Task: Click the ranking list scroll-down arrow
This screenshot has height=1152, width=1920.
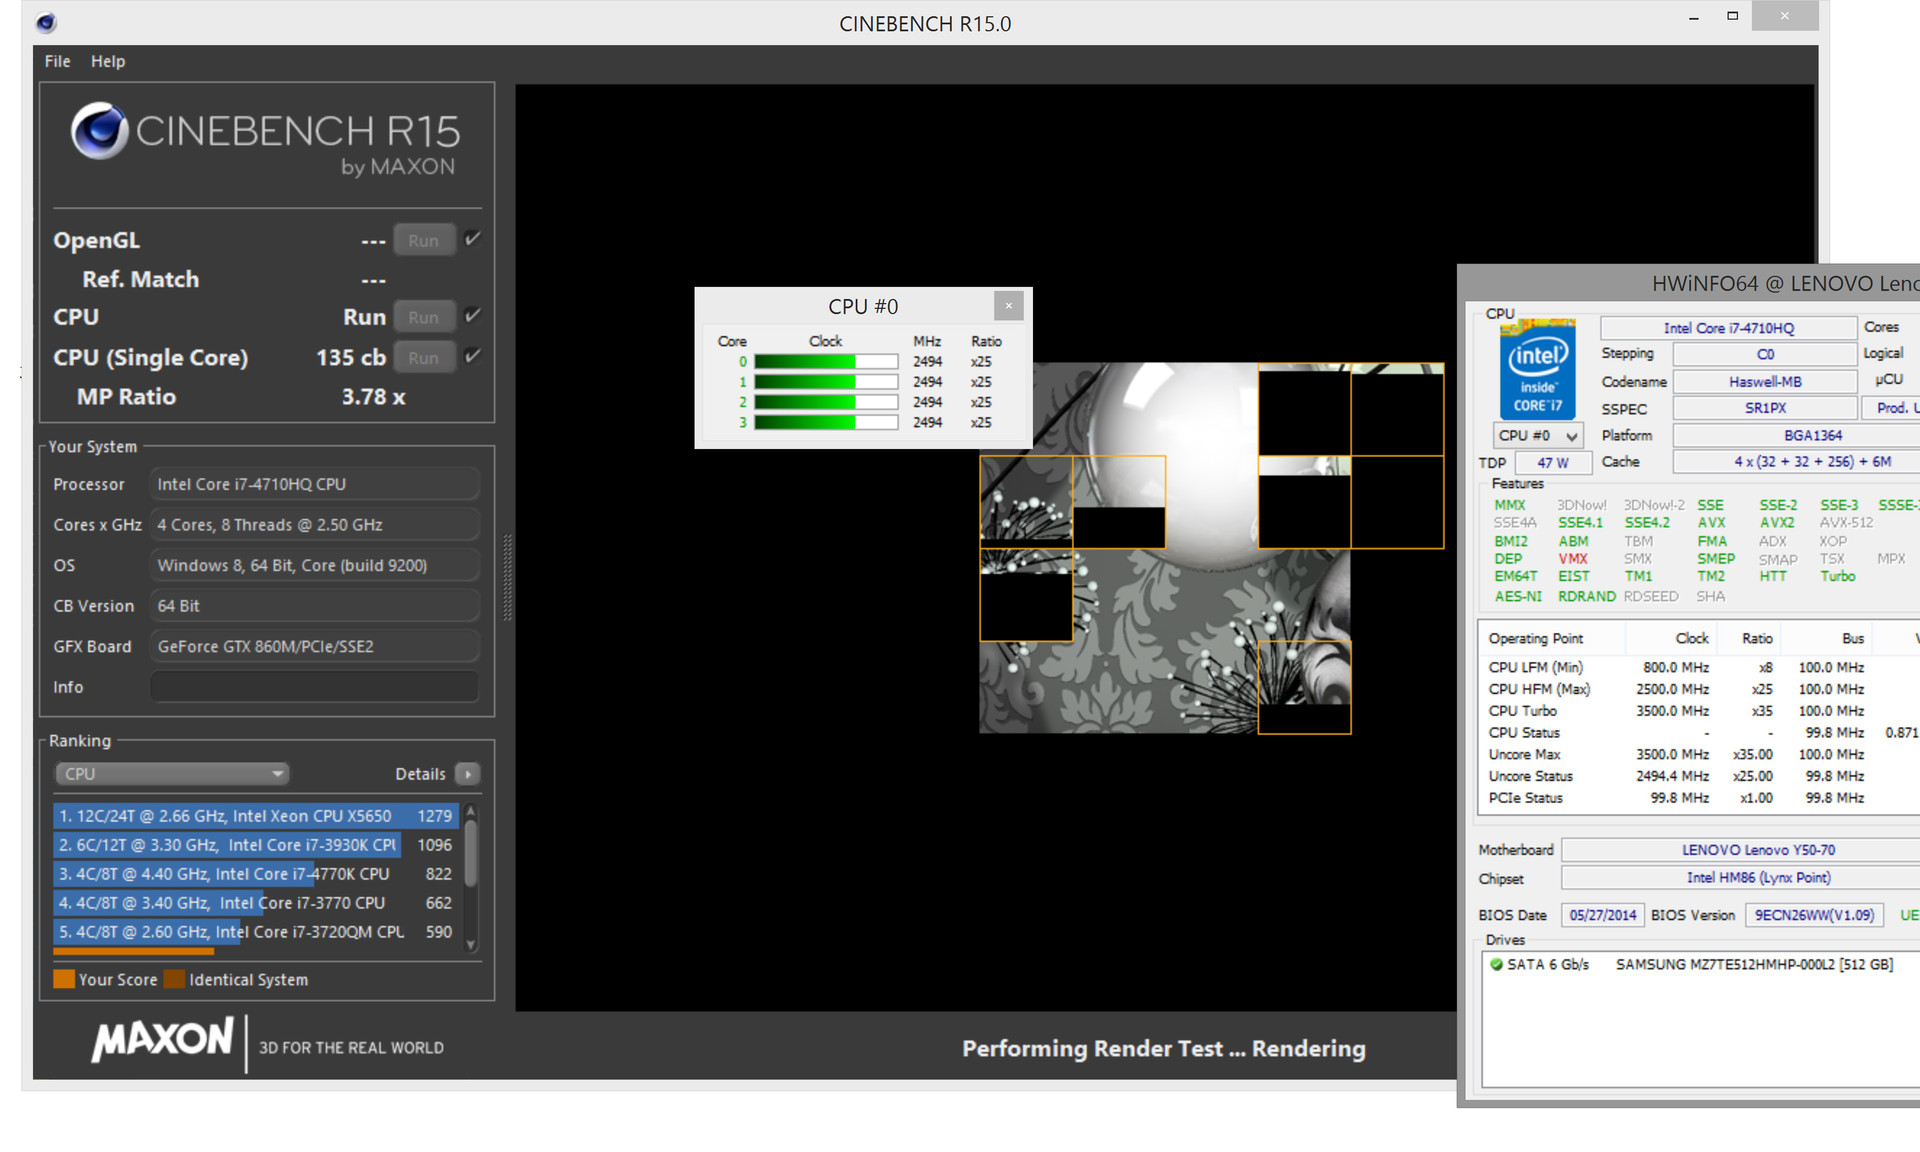Action: (471, 945)
